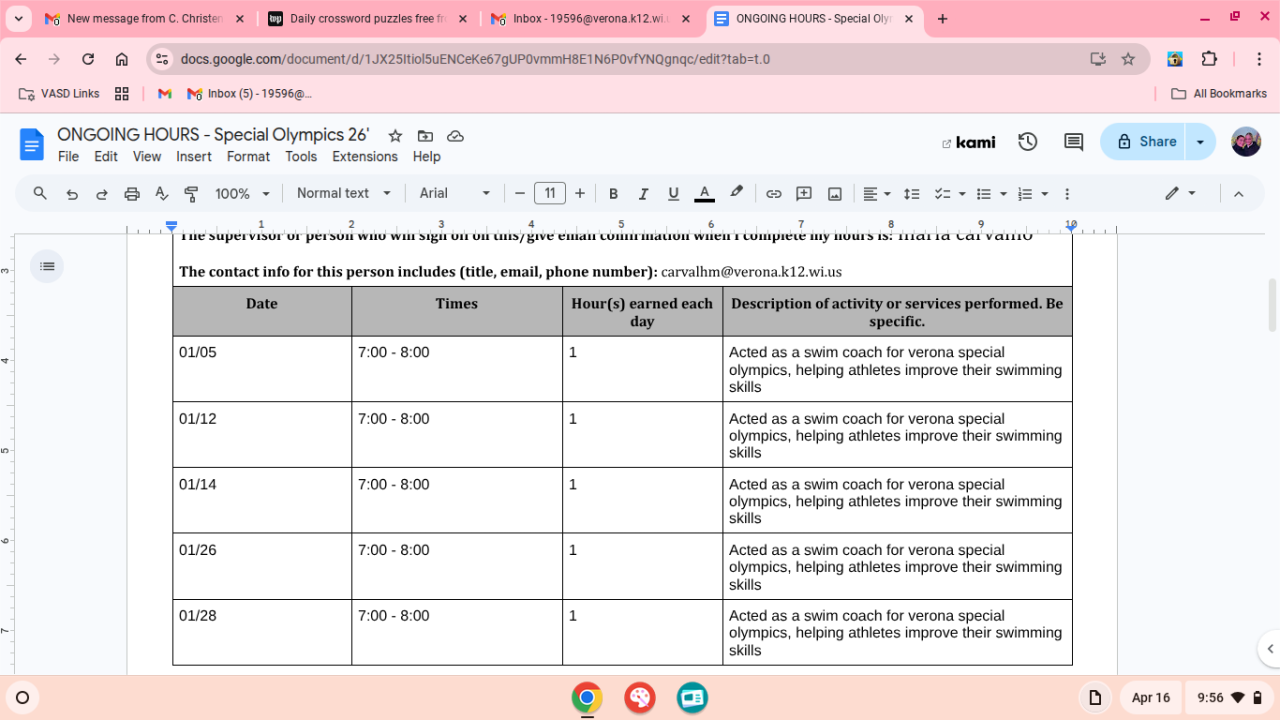Redo the last undone edit
The width and height of the screenshot is (1280, 720).
tap(101, 194)
